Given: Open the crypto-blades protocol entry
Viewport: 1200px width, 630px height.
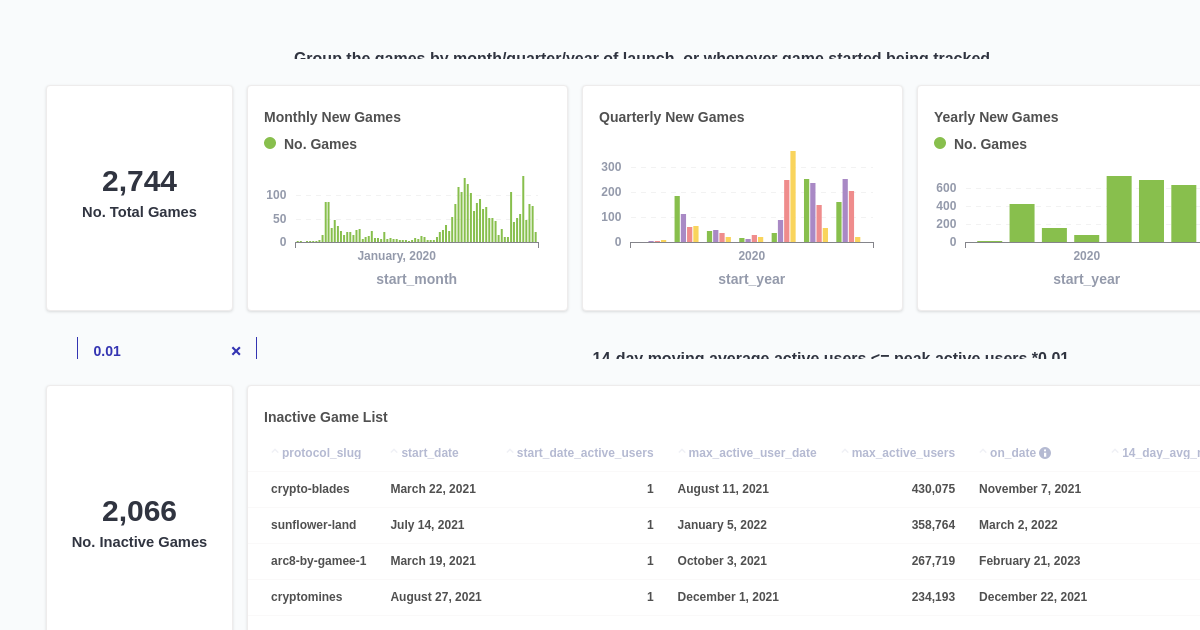Looking at the screenshot, I should pyautogui.click(x=310, y=488).
